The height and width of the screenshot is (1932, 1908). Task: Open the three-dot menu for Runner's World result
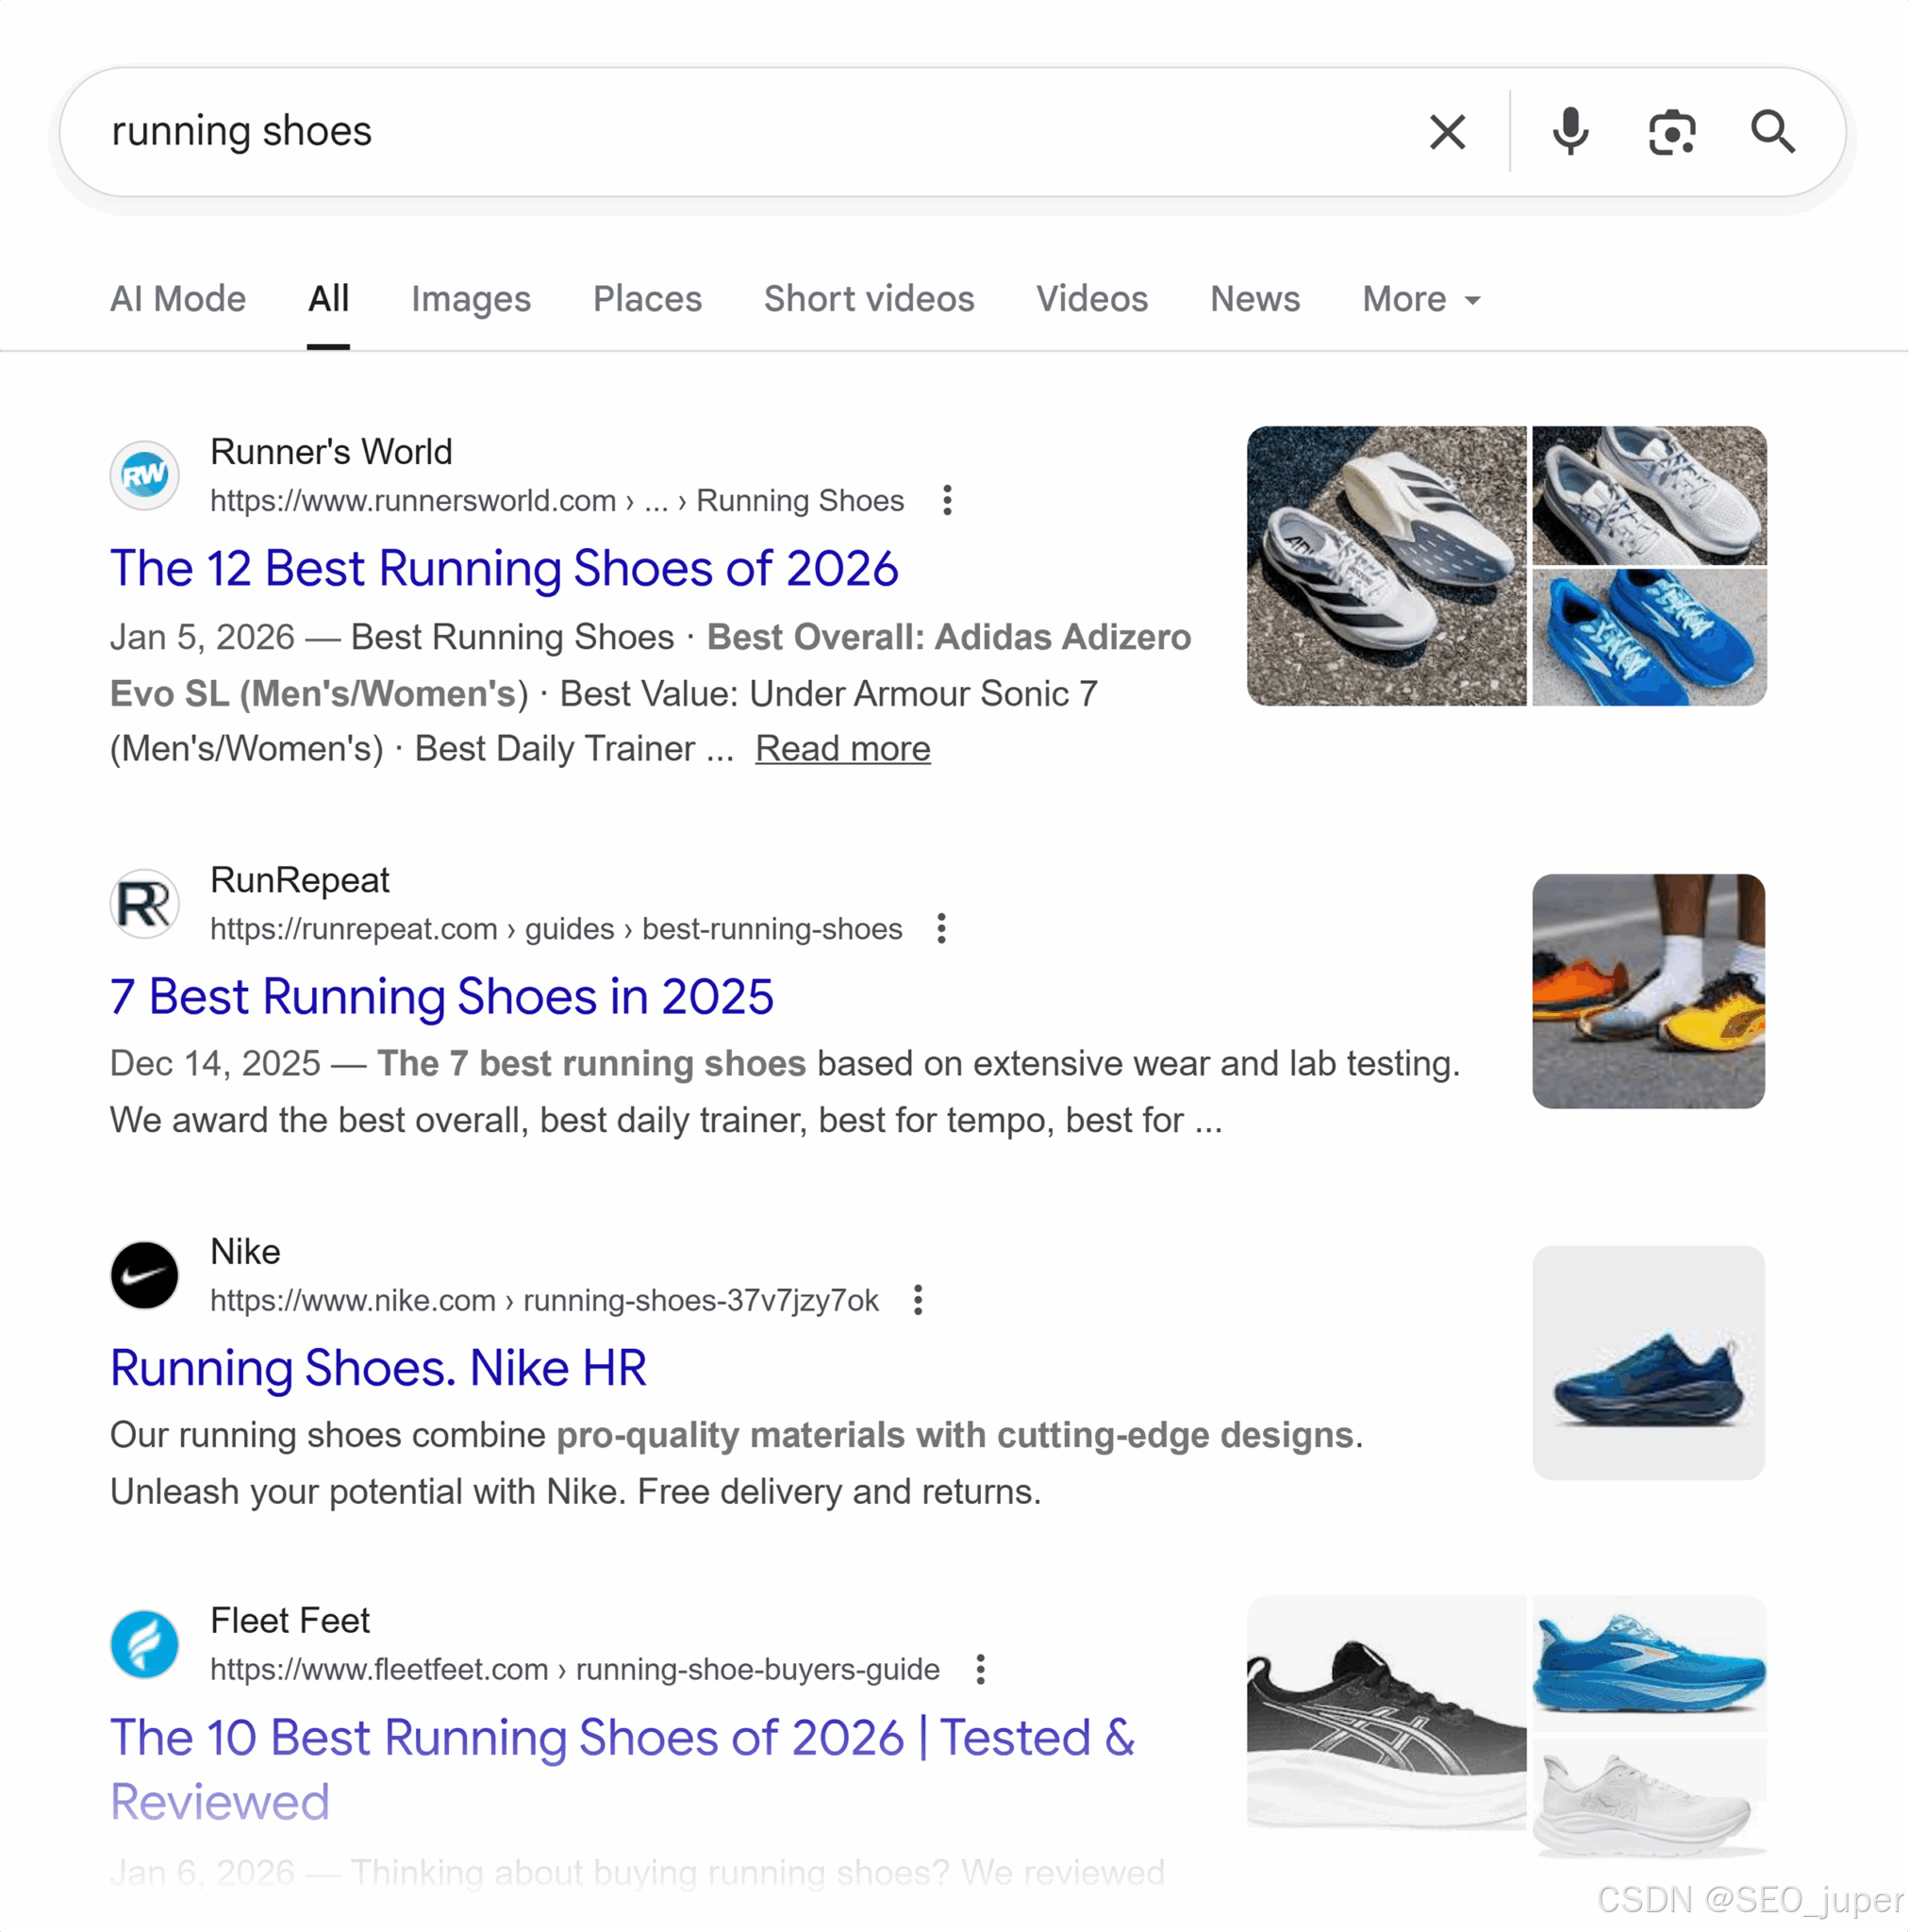point(947,500)
